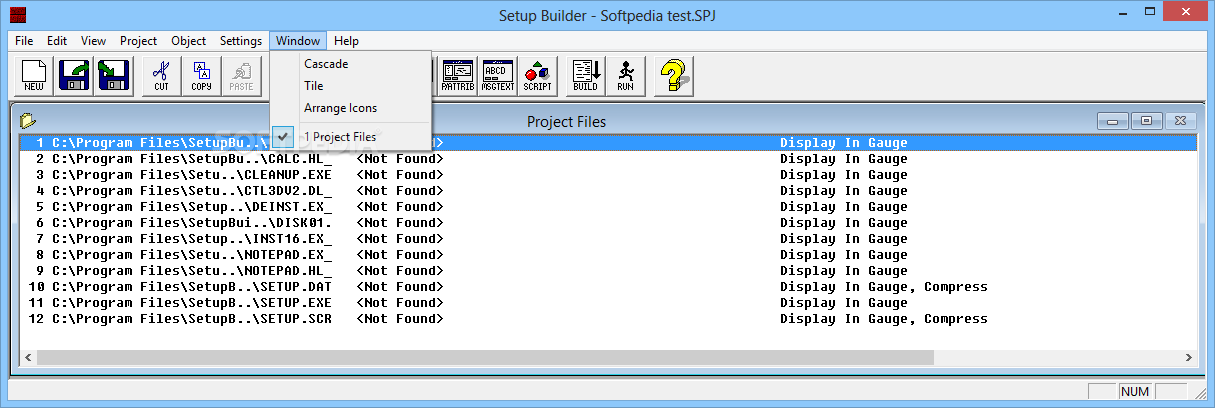Click the RUN running-man icon

[625, 76]
